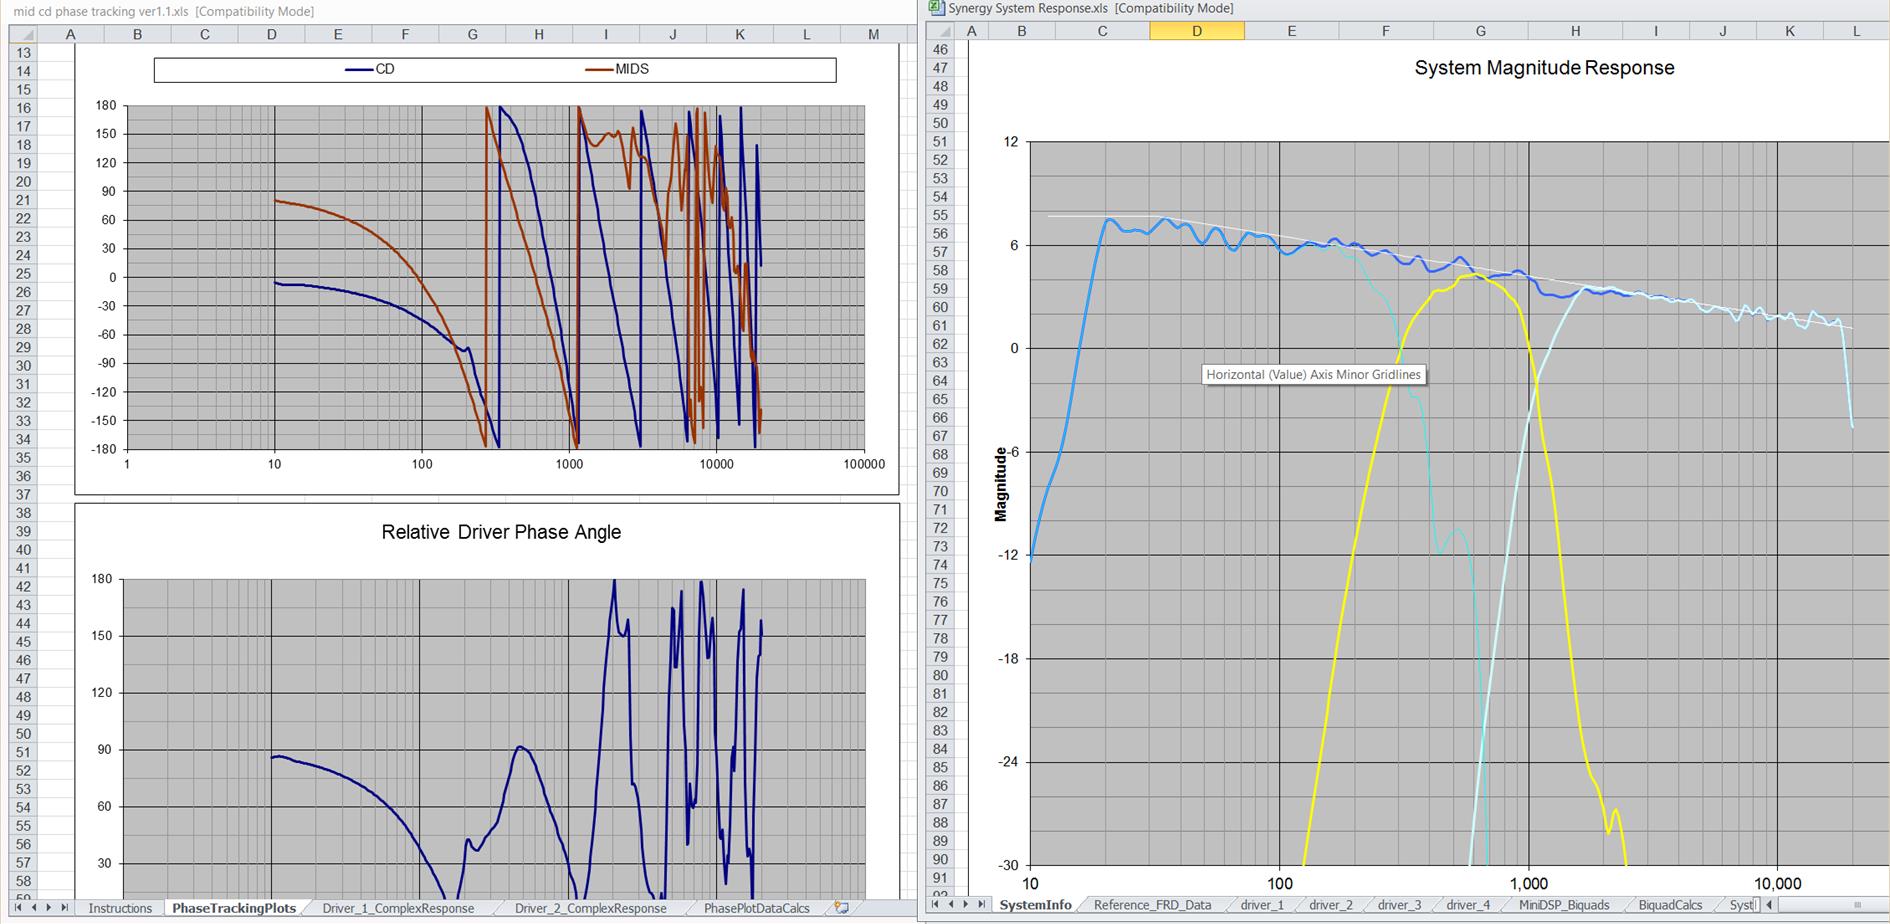This screenshot has width=1890, height=924.
Task: Show next sheet tab in mid cd phase tracking workbook
Action: 49,908
